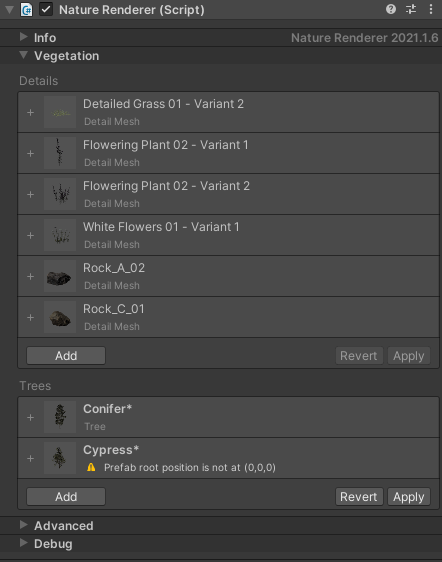Click the Cypress warning triangle icon
The width and height of the screenshot is (442, 562).
coord(91,467)
